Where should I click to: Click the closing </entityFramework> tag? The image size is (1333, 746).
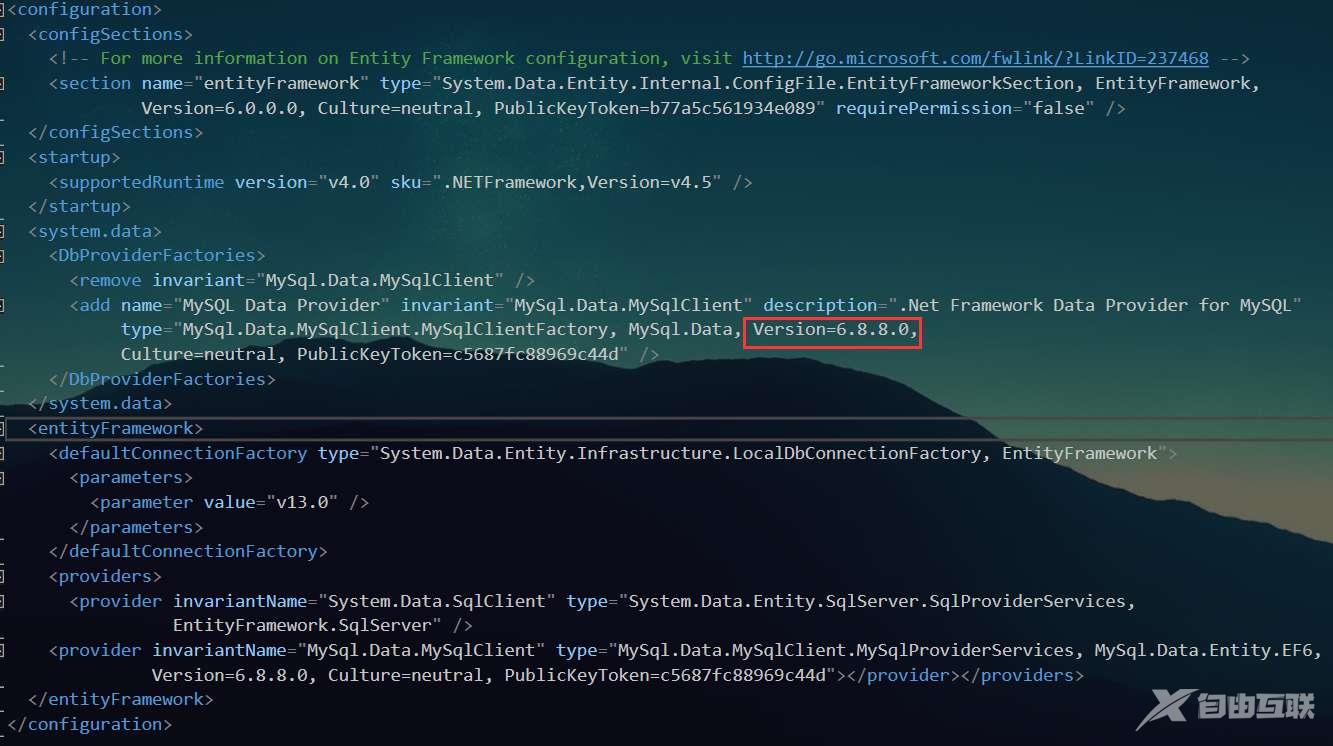point(121,699)
